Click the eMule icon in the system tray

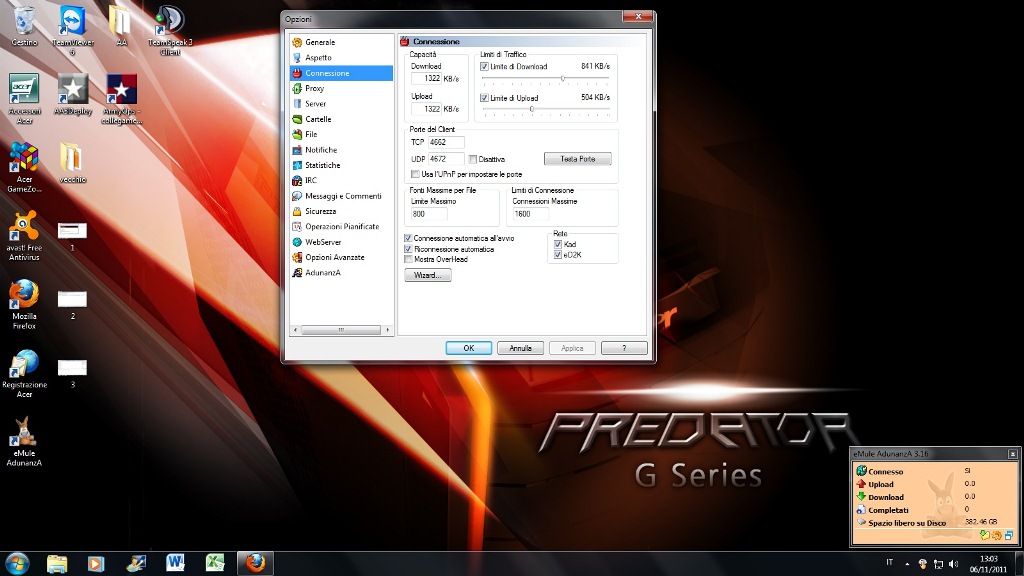coord(922,564)
